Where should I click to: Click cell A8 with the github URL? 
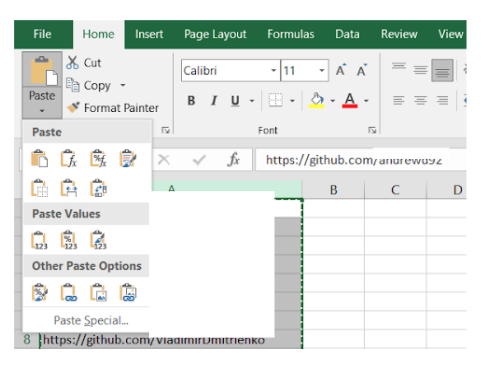(x=171, y=340)
